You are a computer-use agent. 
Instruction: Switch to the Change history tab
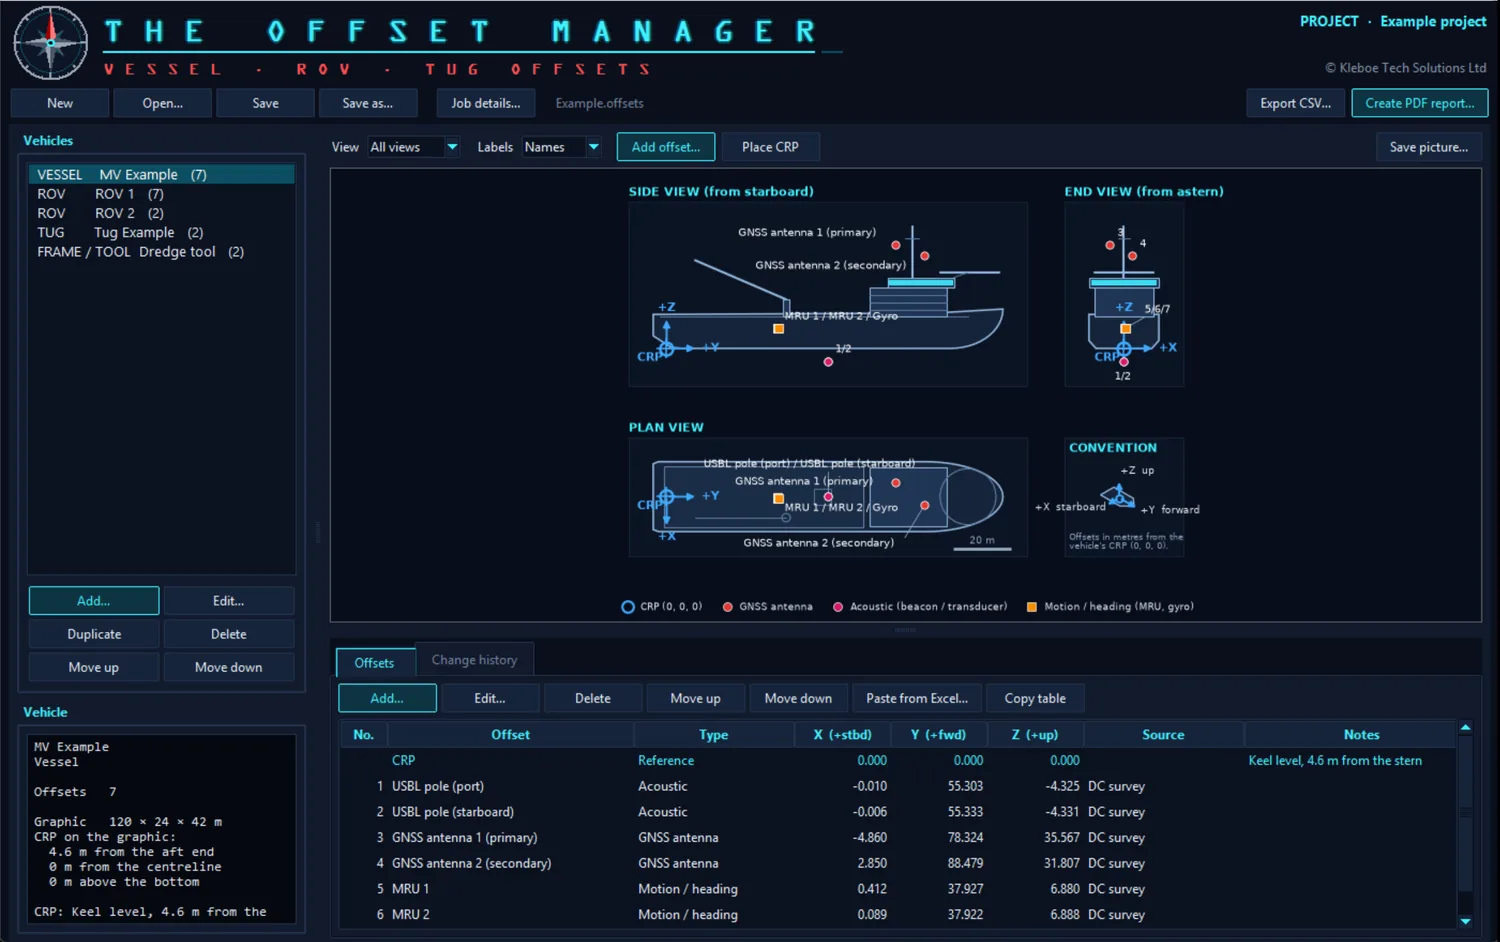point(474,660)
